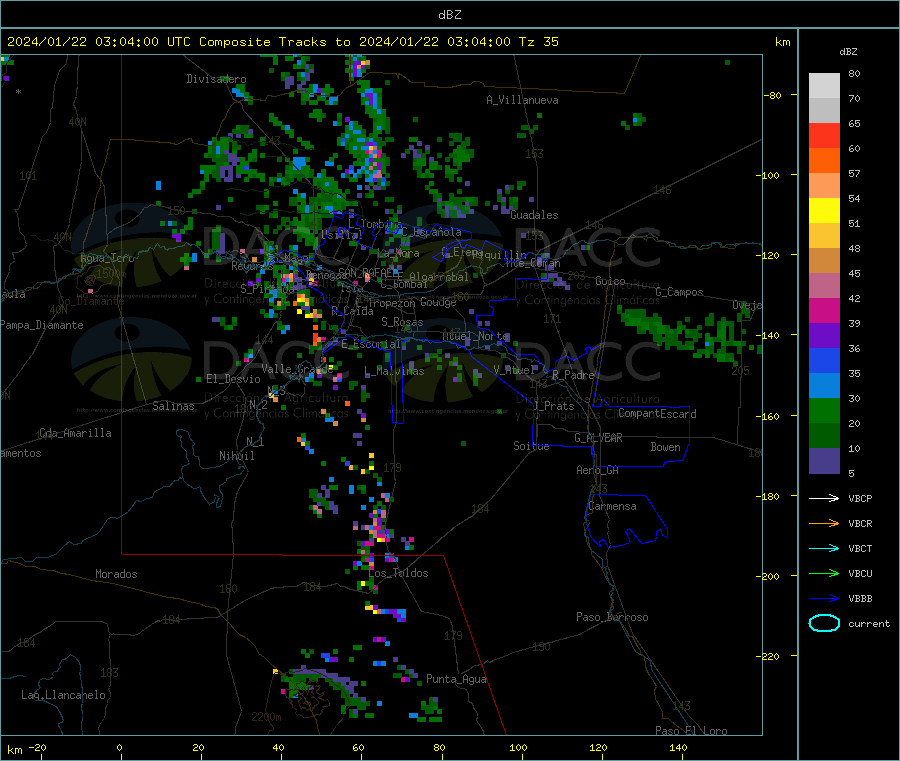Click the Atuel_Norte map label

pos(475,336)
